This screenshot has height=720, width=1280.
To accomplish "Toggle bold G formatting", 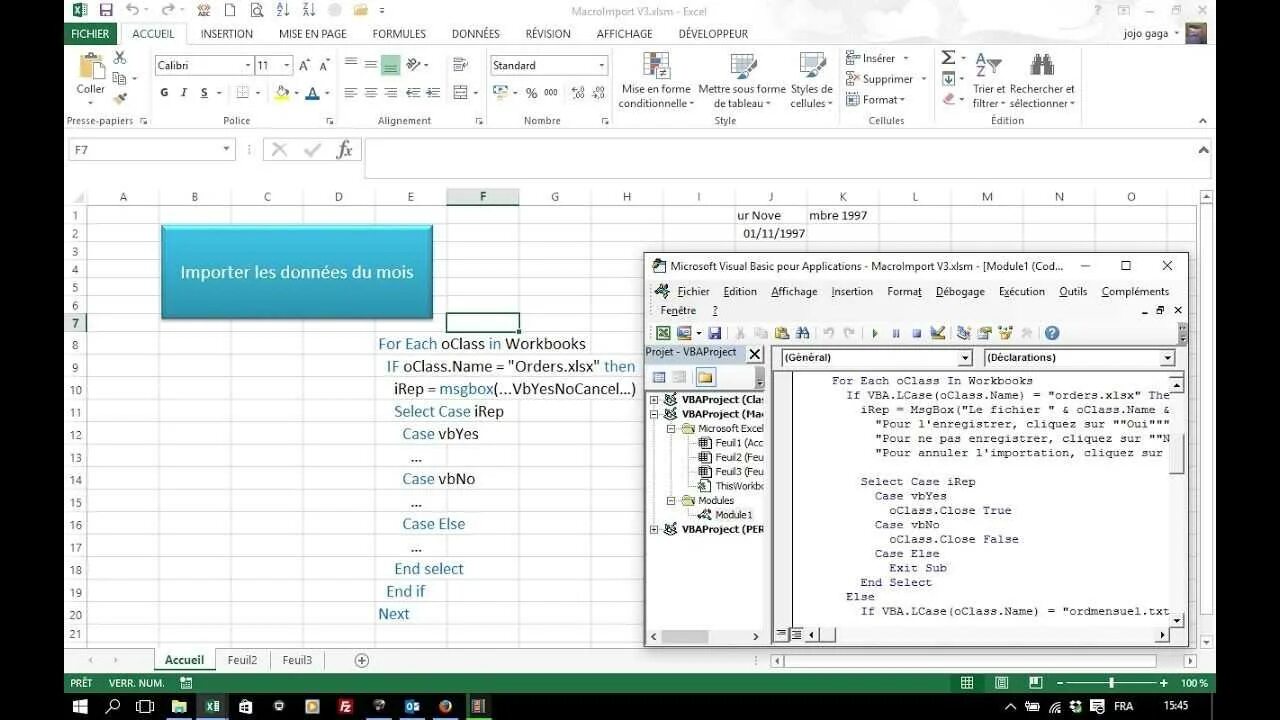I will coord(164,93).
